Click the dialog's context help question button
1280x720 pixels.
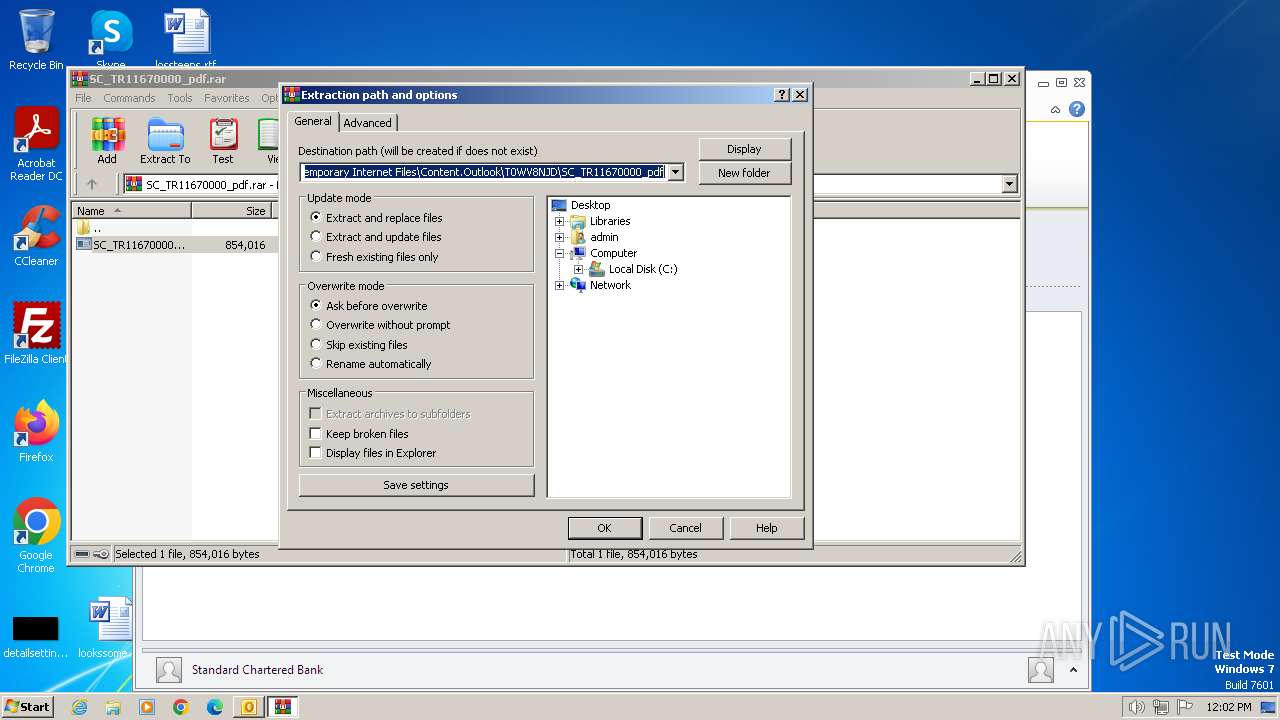click(782, 95)
